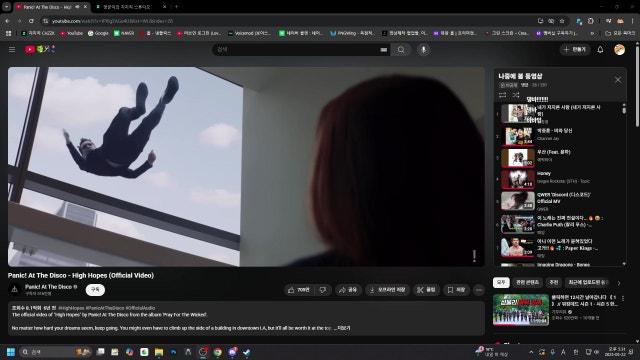640x360 pixels.
Task: Like the video with thumbs-up button
Action: point(299,290)
